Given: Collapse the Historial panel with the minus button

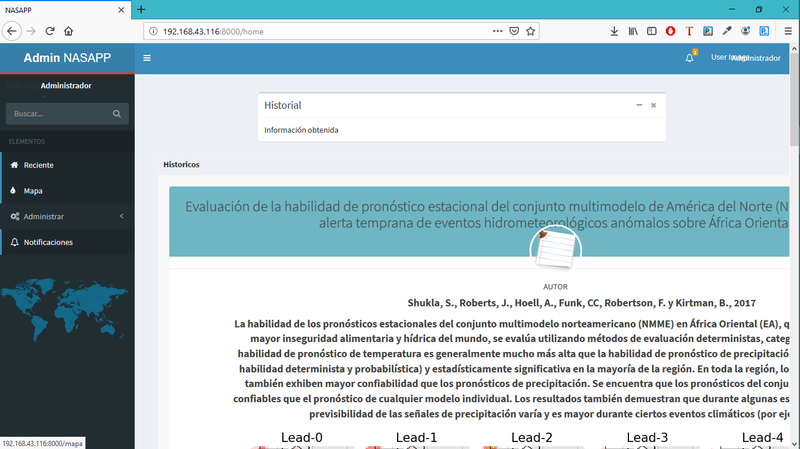Looking at the screenshot, I should coord(639,105).
